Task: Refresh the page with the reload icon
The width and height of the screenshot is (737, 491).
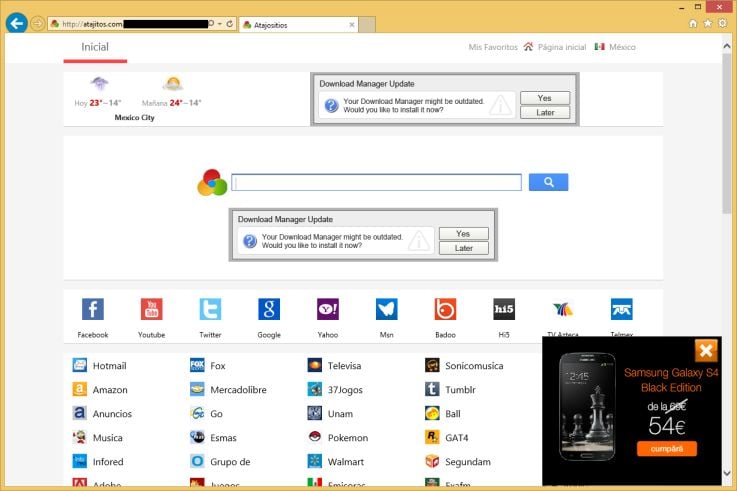Action: point(229,23)
